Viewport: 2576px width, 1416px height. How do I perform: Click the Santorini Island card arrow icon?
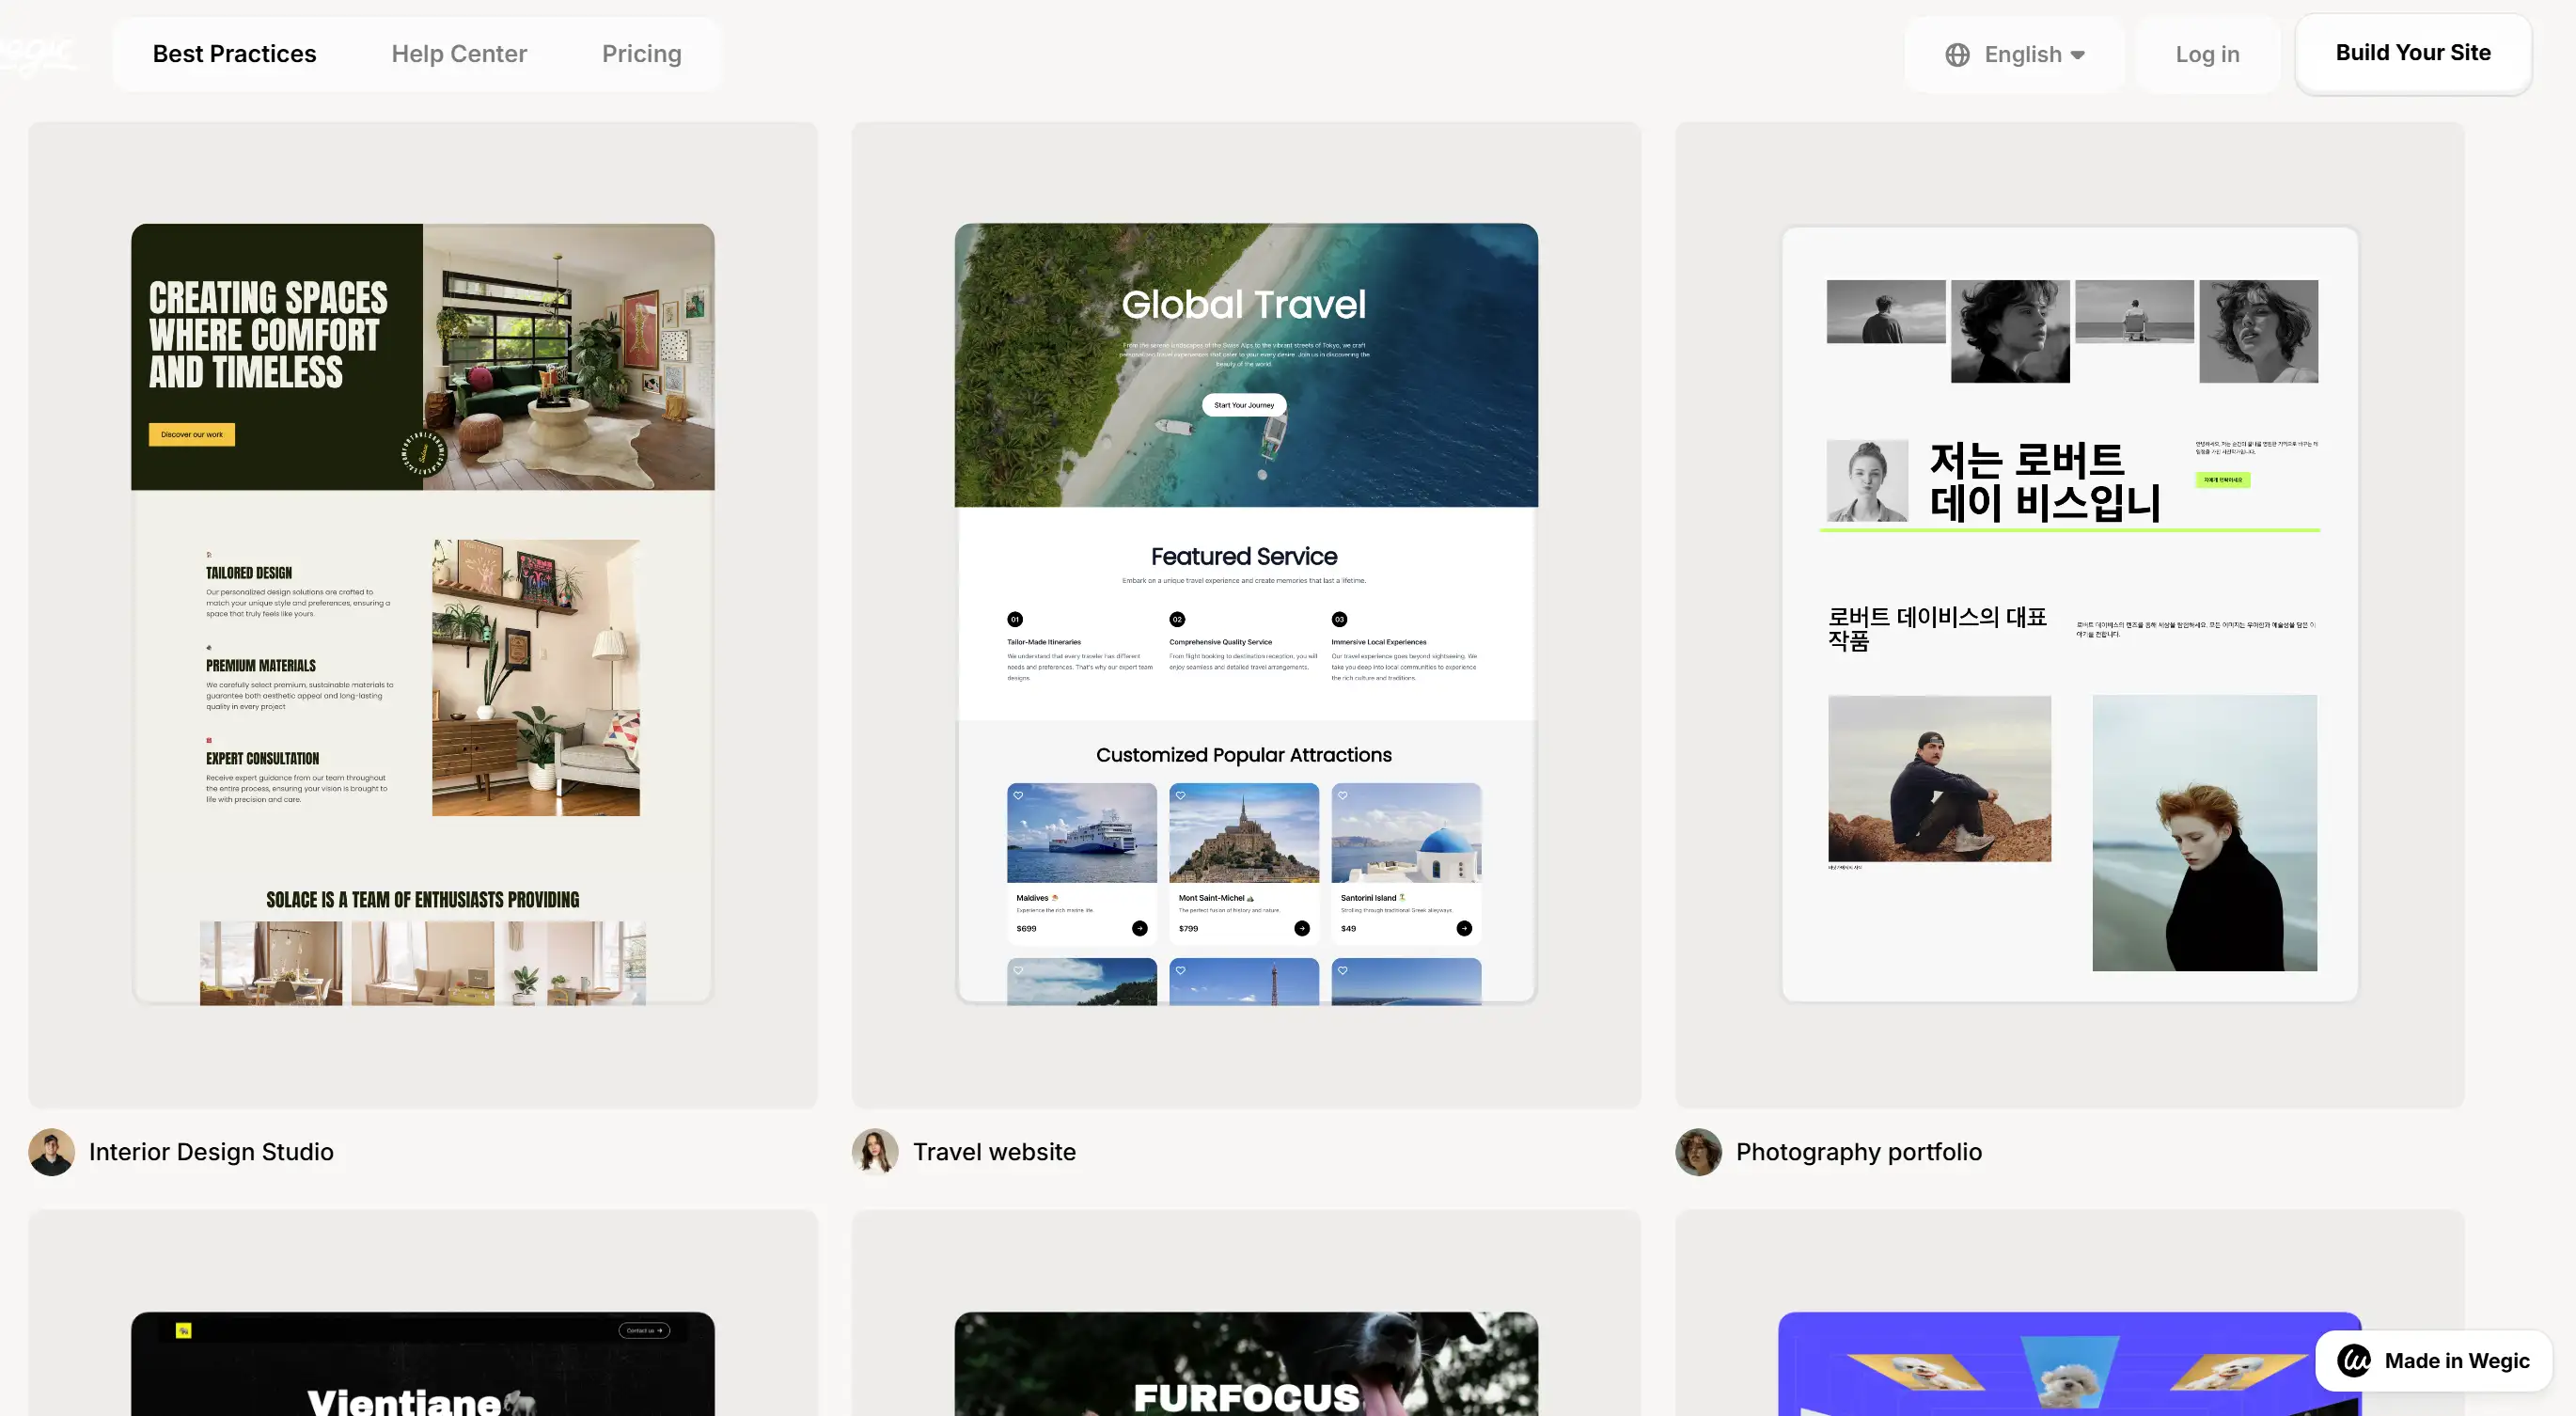click(1464, 929)
